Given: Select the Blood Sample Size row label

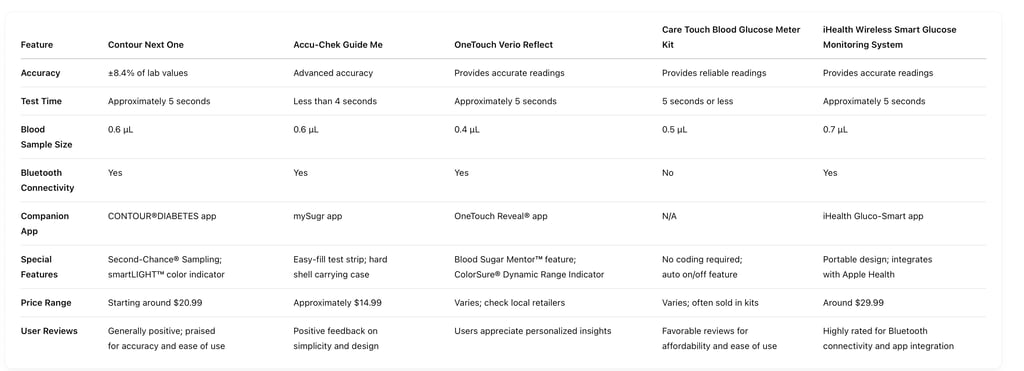Looking at the screenshot, I should coord(46,137).
